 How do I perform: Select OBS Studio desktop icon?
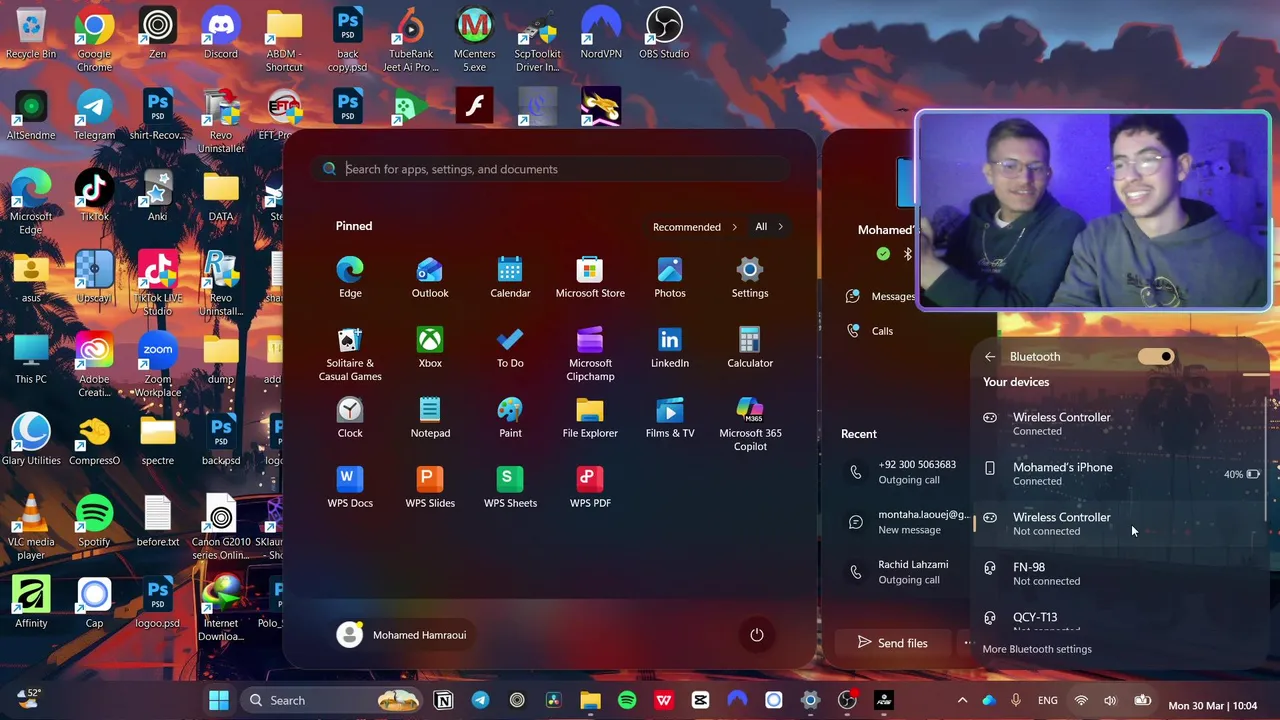[x=664, y=33]
